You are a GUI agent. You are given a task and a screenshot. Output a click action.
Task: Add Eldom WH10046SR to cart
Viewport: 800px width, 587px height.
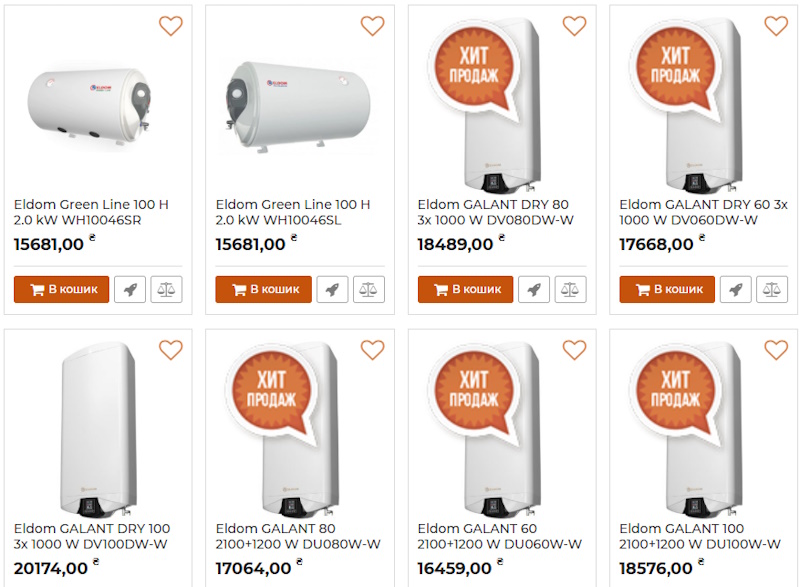pyautogui.click(x=62, y=290)
